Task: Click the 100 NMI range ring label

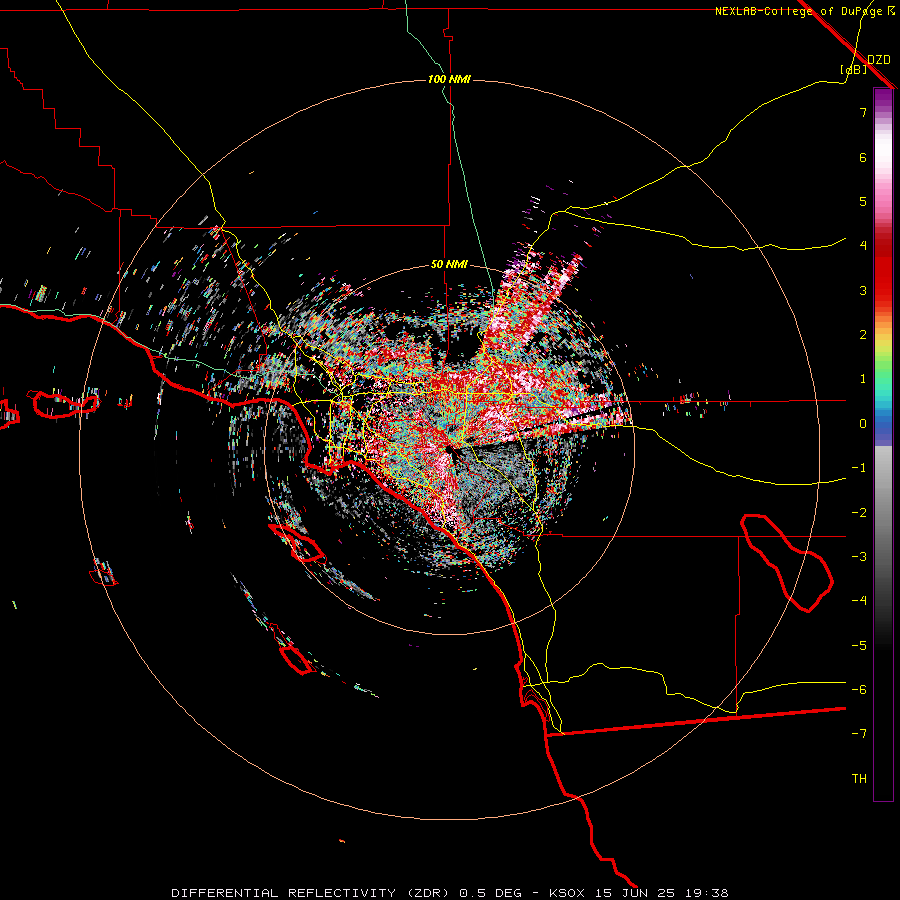Action: click(449, 79)
